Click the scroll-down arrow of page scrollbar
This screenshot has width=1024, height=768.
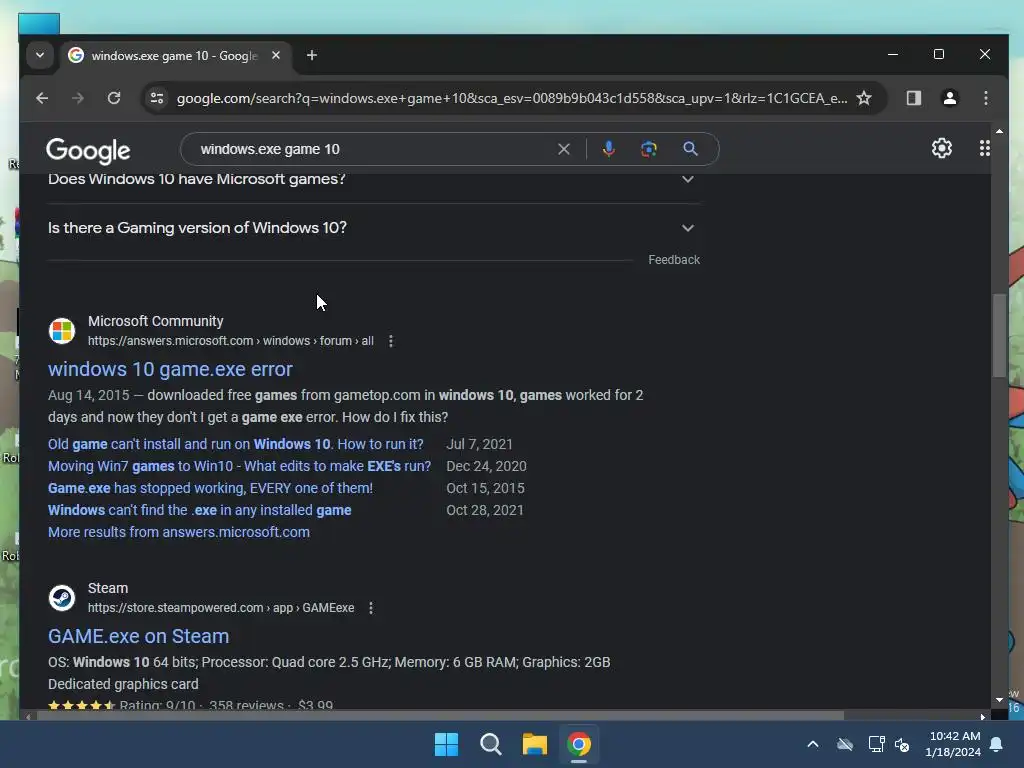point(999,699)
